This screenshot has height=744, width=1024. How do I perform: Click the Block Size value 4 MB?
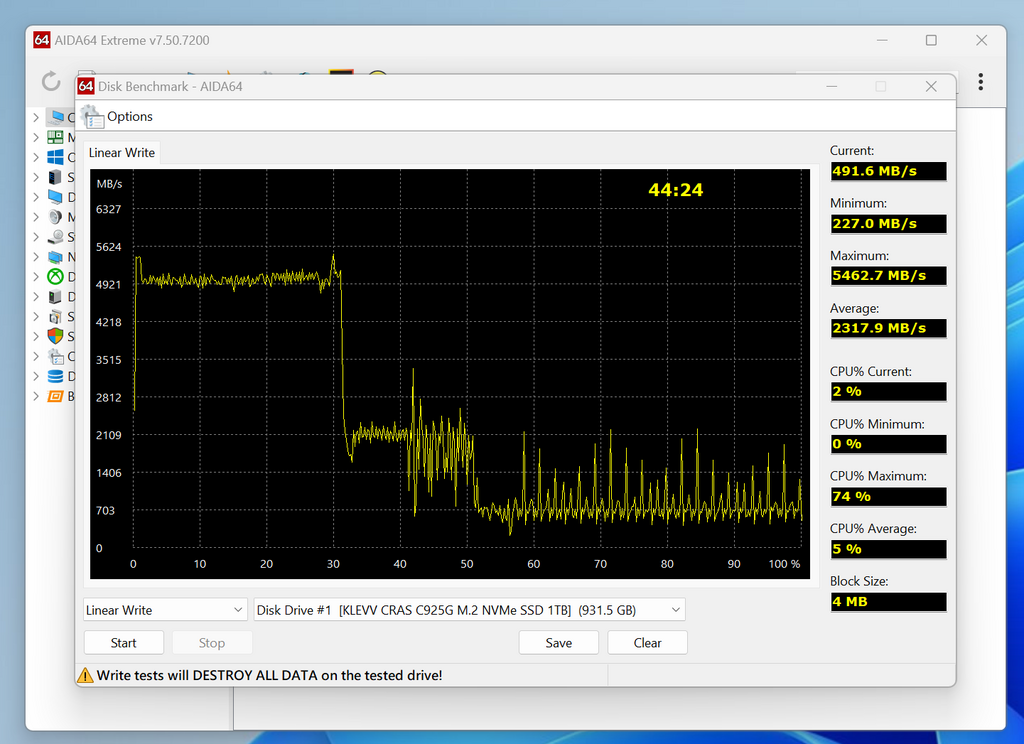pos(888,602)
